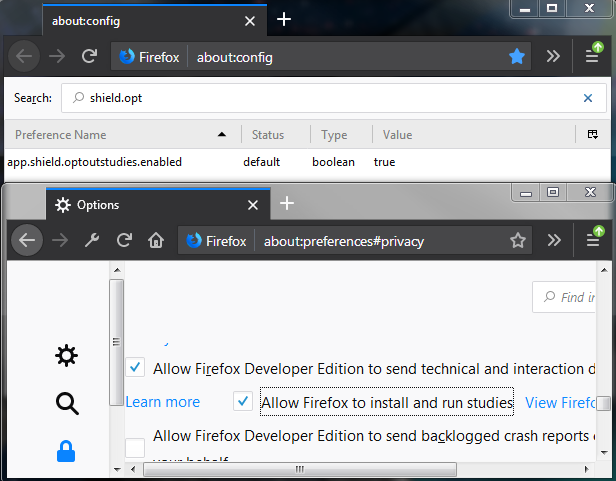Image resolution: width=616 pixels, height=481 pixels.
Task: Select the about:config tab
Action: (x=154, y=21)
